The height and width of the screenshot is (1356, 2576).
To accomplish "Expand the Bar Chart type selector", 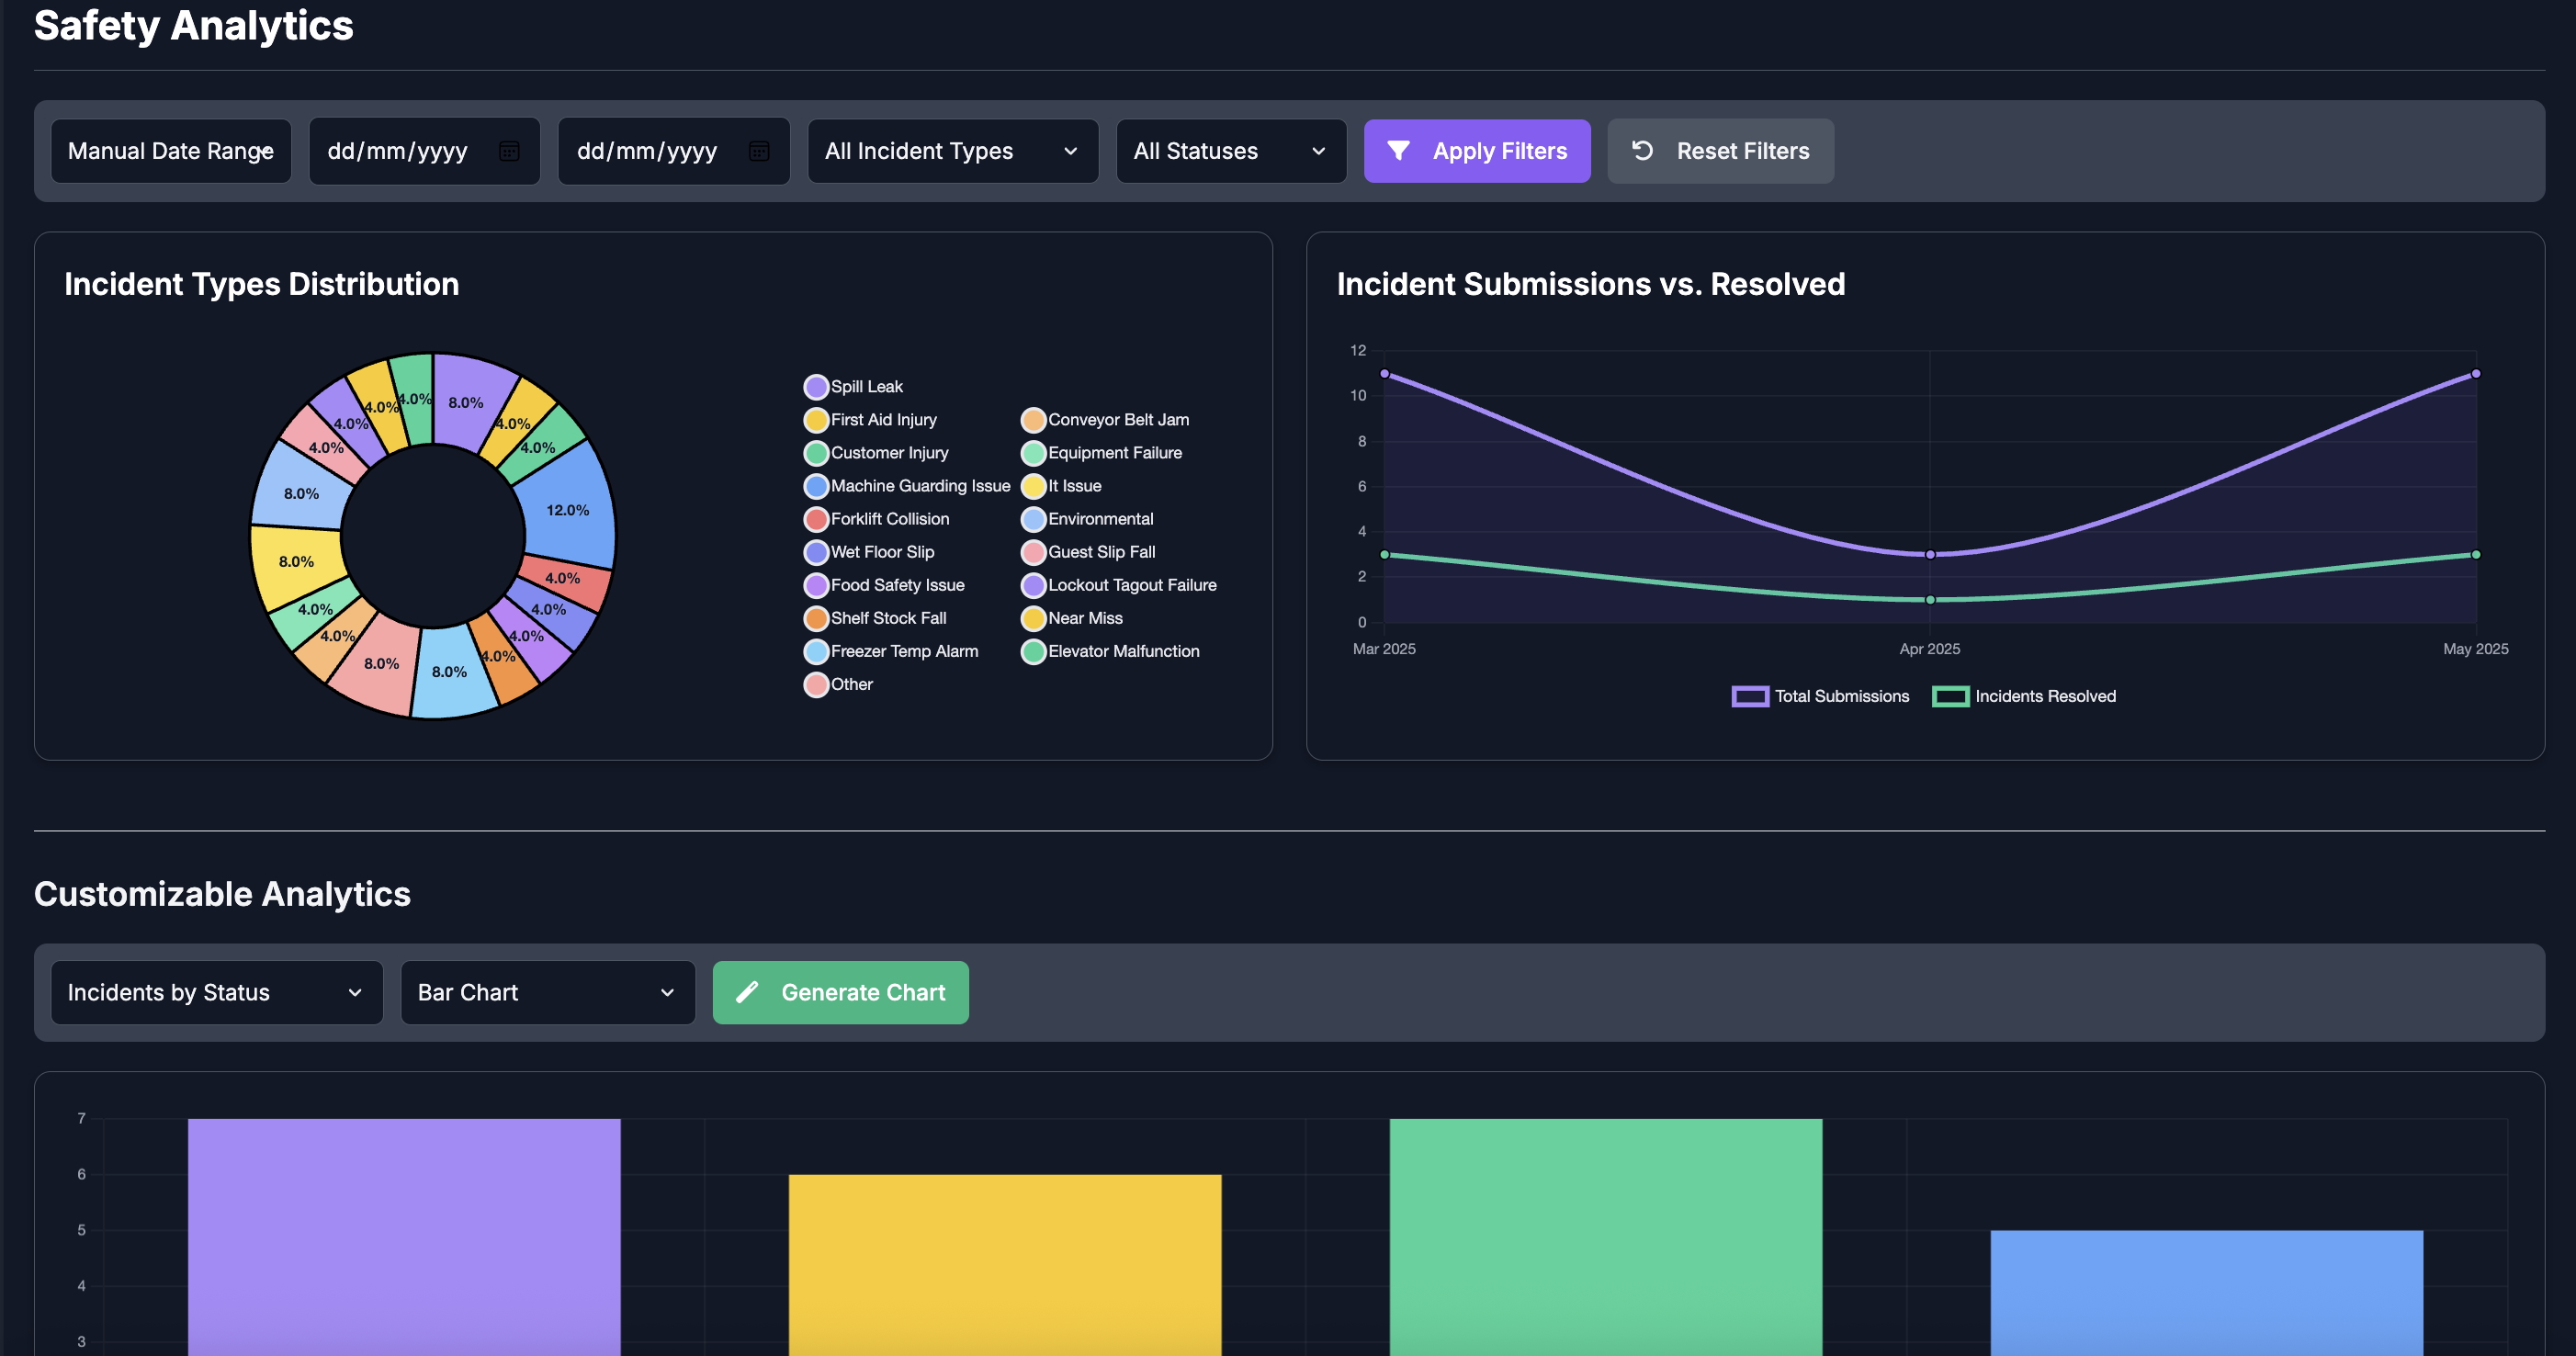I will pos(547,992).
